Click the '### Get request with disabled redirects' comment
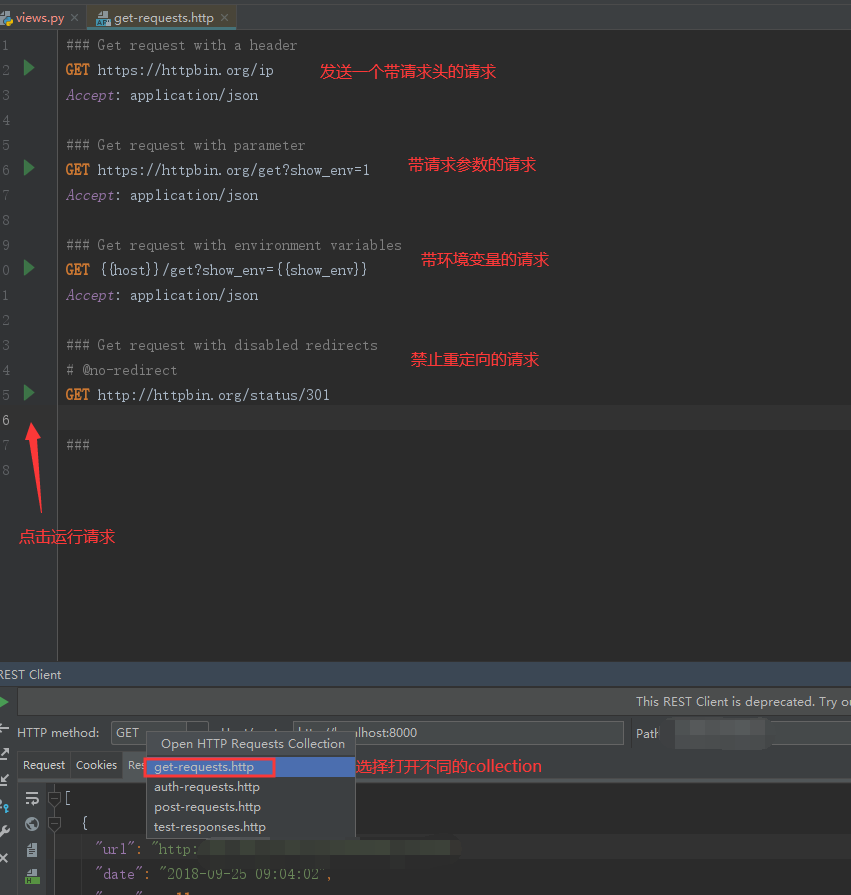This screenshot has height=895, width=851. [x=222, y=345]
